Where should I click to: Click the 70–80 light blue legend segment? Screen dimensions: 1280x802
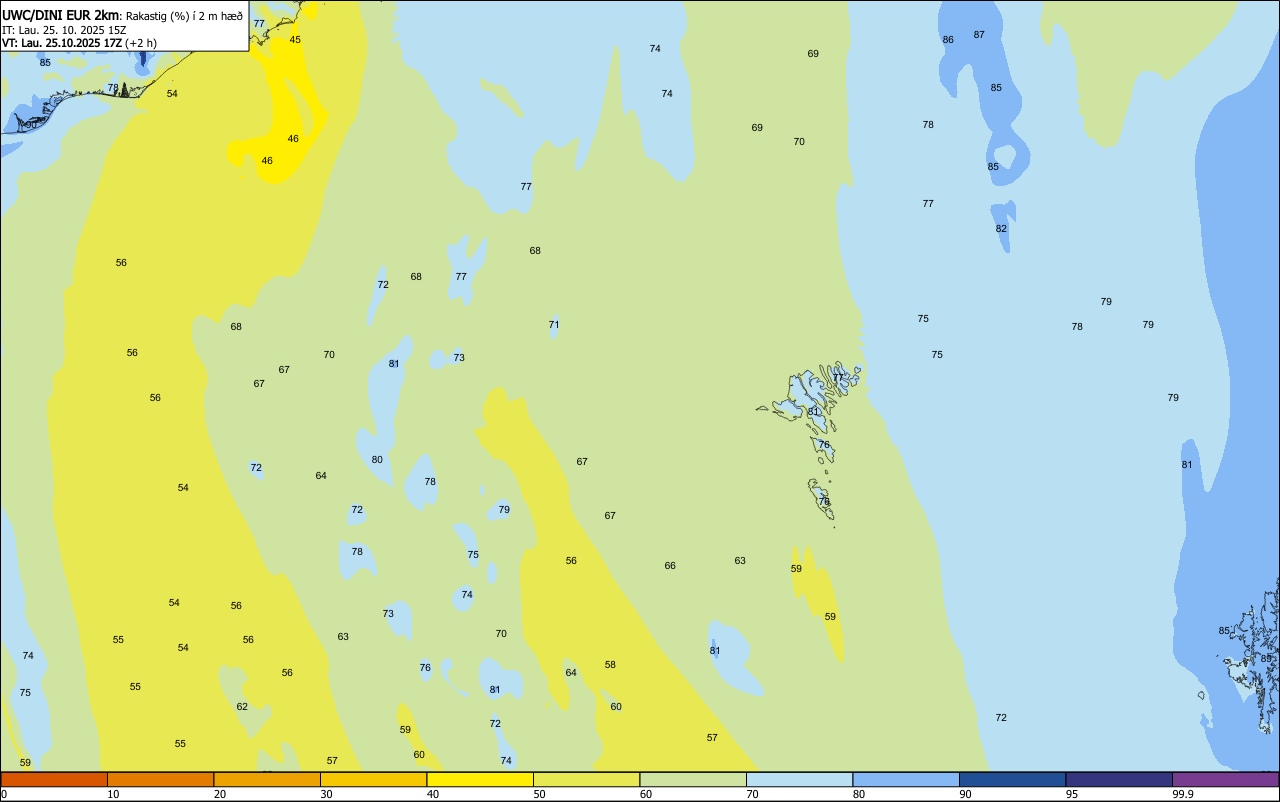(x=799, y=779)
